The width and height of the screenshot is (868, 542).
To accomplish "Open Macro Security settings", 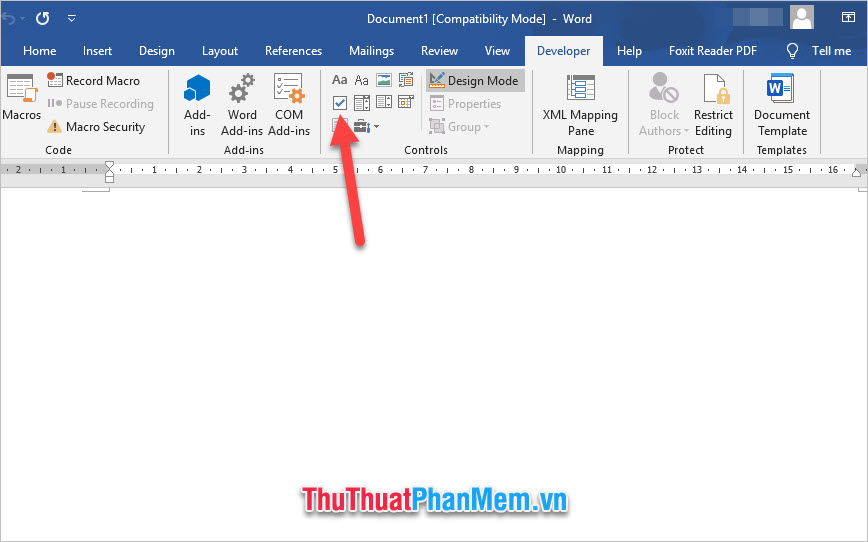I will pyautogui.click(x=96, y=127).
